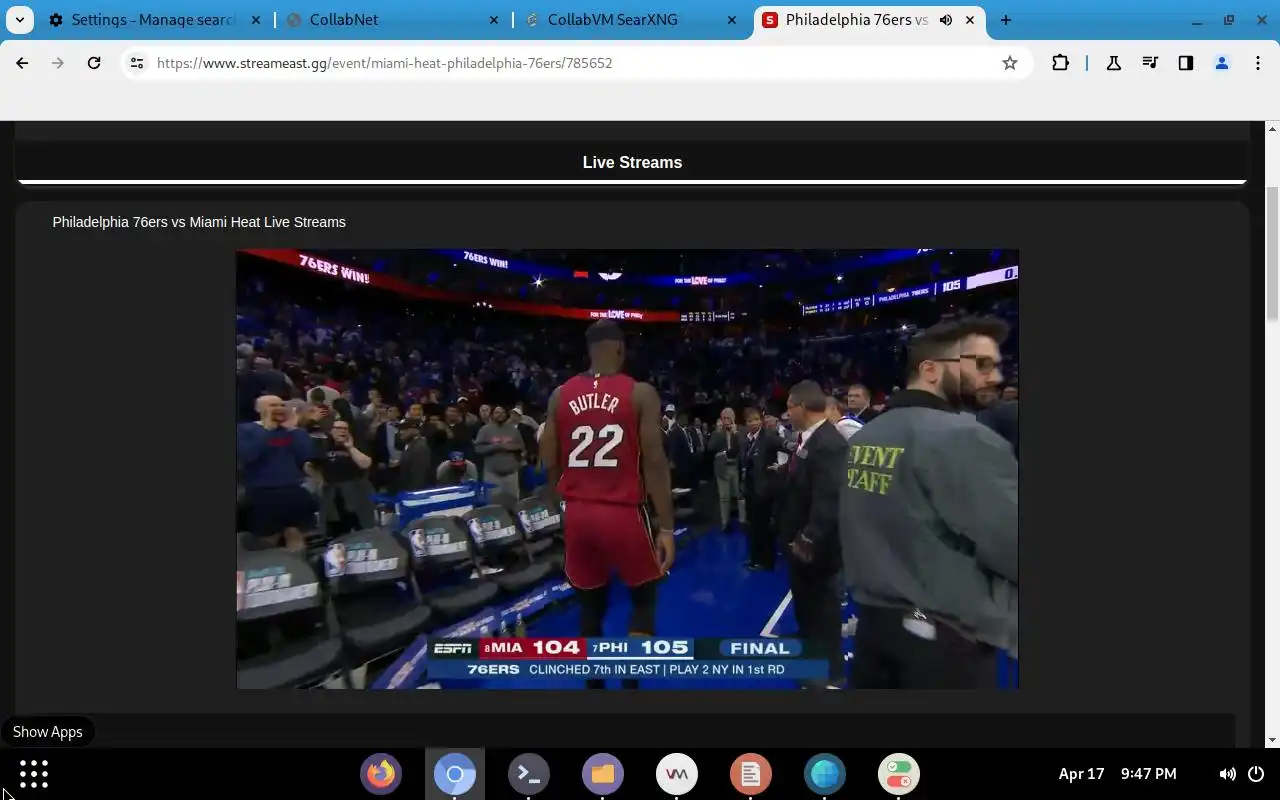Focus the streameast URL address field
This screenshot has width=1280, height=800.
pyautogui.click(x=575, y=63)
